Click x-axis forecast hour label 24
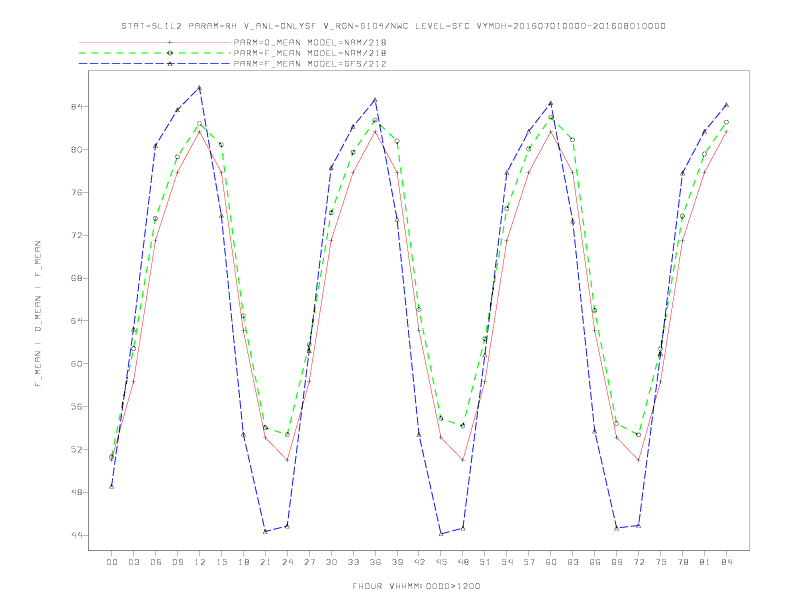Viewport: 792px width, 612px height. (287, 562)
